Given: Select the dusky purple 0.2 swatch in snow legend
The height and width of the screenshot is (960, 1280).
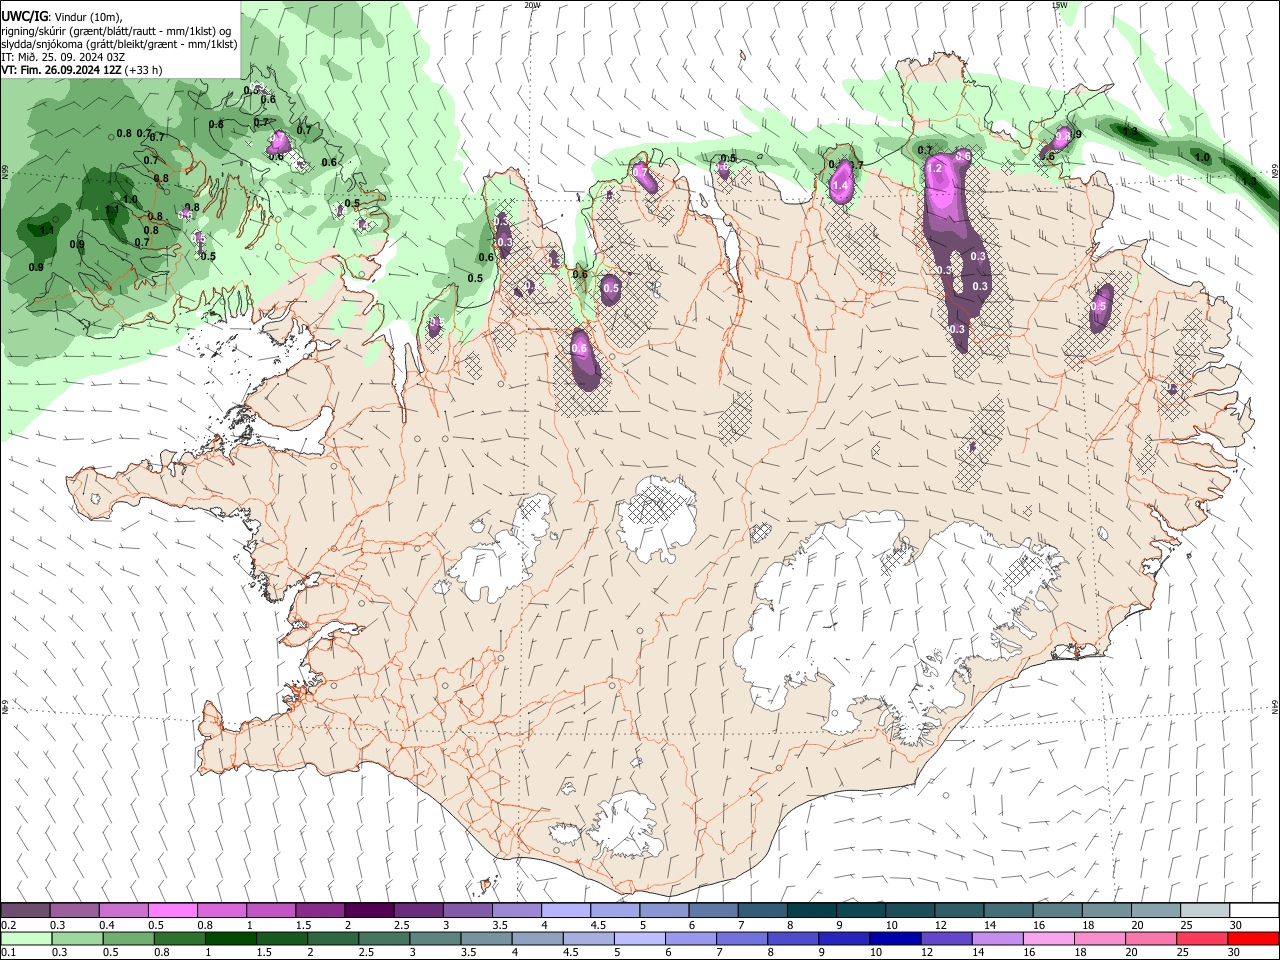Looking at the screenshot, I should click(25, 910).
